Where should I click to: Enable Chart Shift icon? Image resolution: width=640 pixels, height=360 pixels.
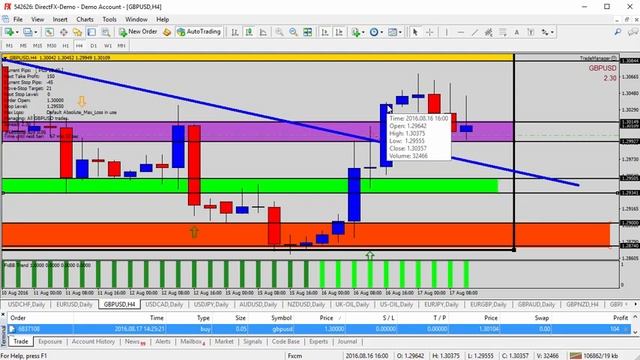(339, 32)
